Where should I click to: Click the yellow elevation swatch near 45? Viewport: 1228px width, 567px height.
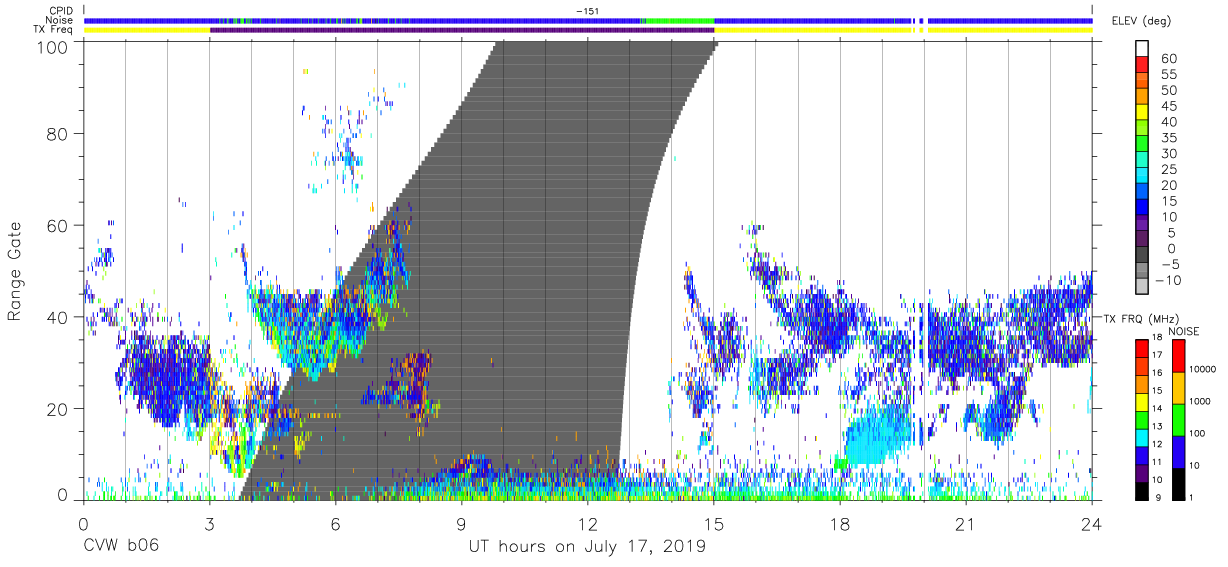coord(1142,112)
